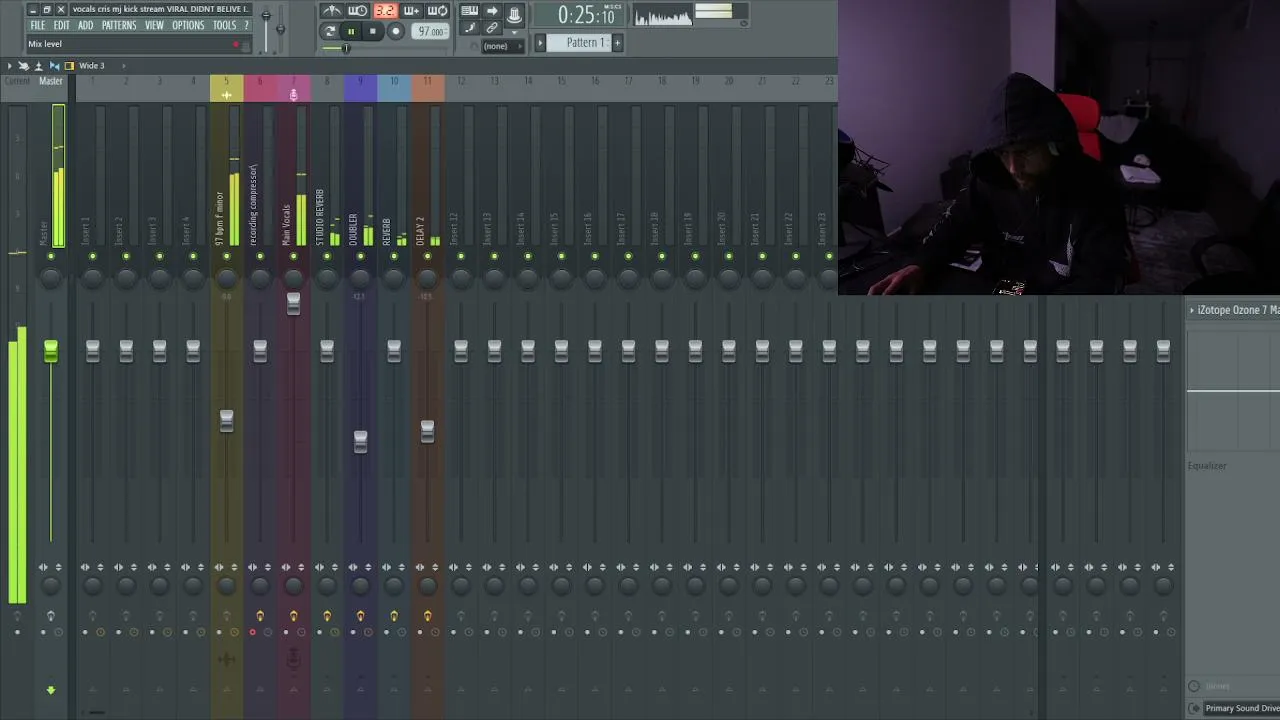This screenshot has width=1280, height=720.
Task: Open the PATTERNS menu
Action: point(119,25)
